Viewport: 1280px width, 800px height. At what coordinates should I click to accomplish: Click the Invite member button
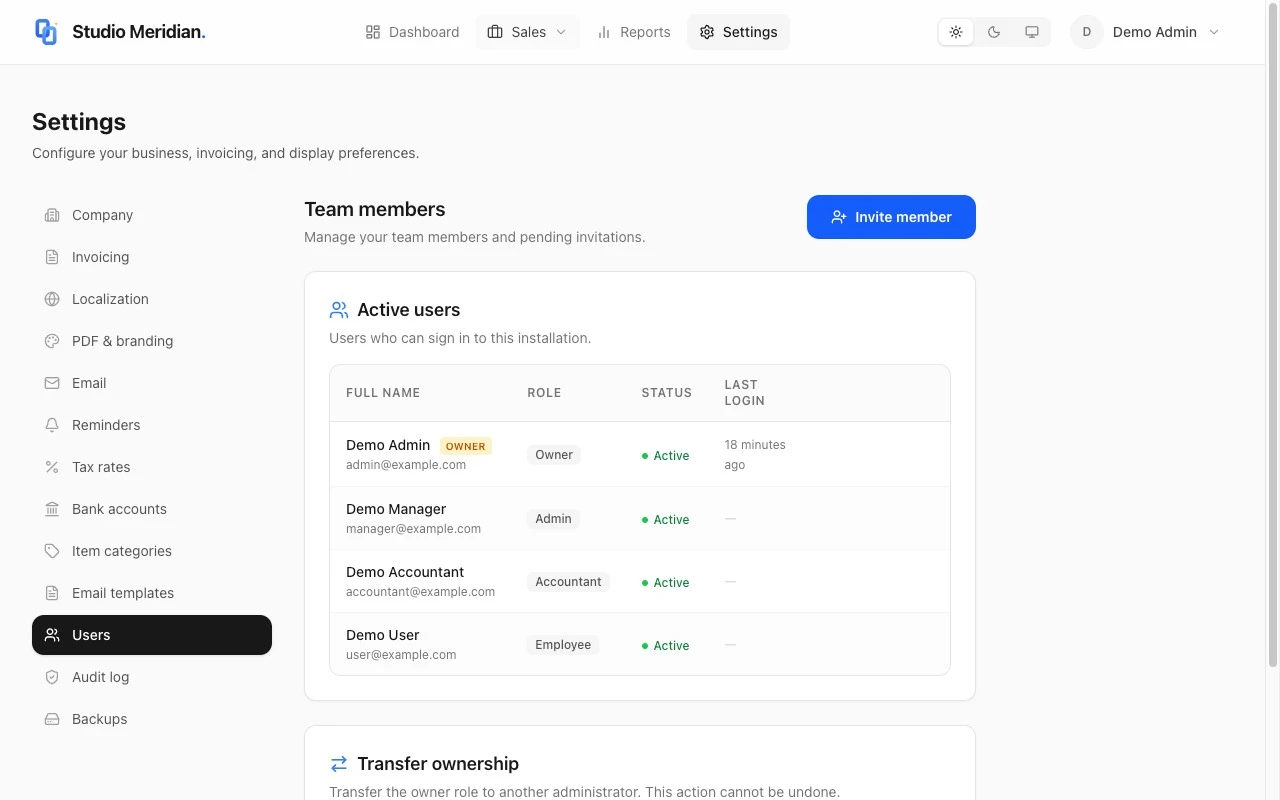[x=891, y=217]
